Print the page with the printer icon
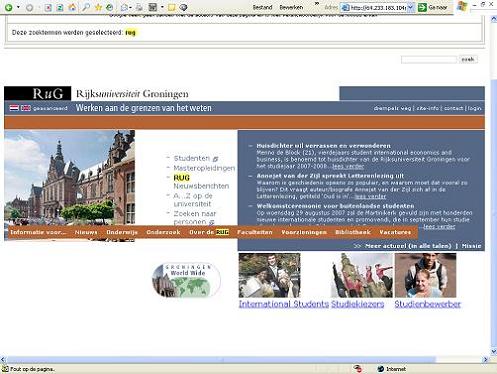The width and height of the screenshot is (497, 374). pos(139,7)
